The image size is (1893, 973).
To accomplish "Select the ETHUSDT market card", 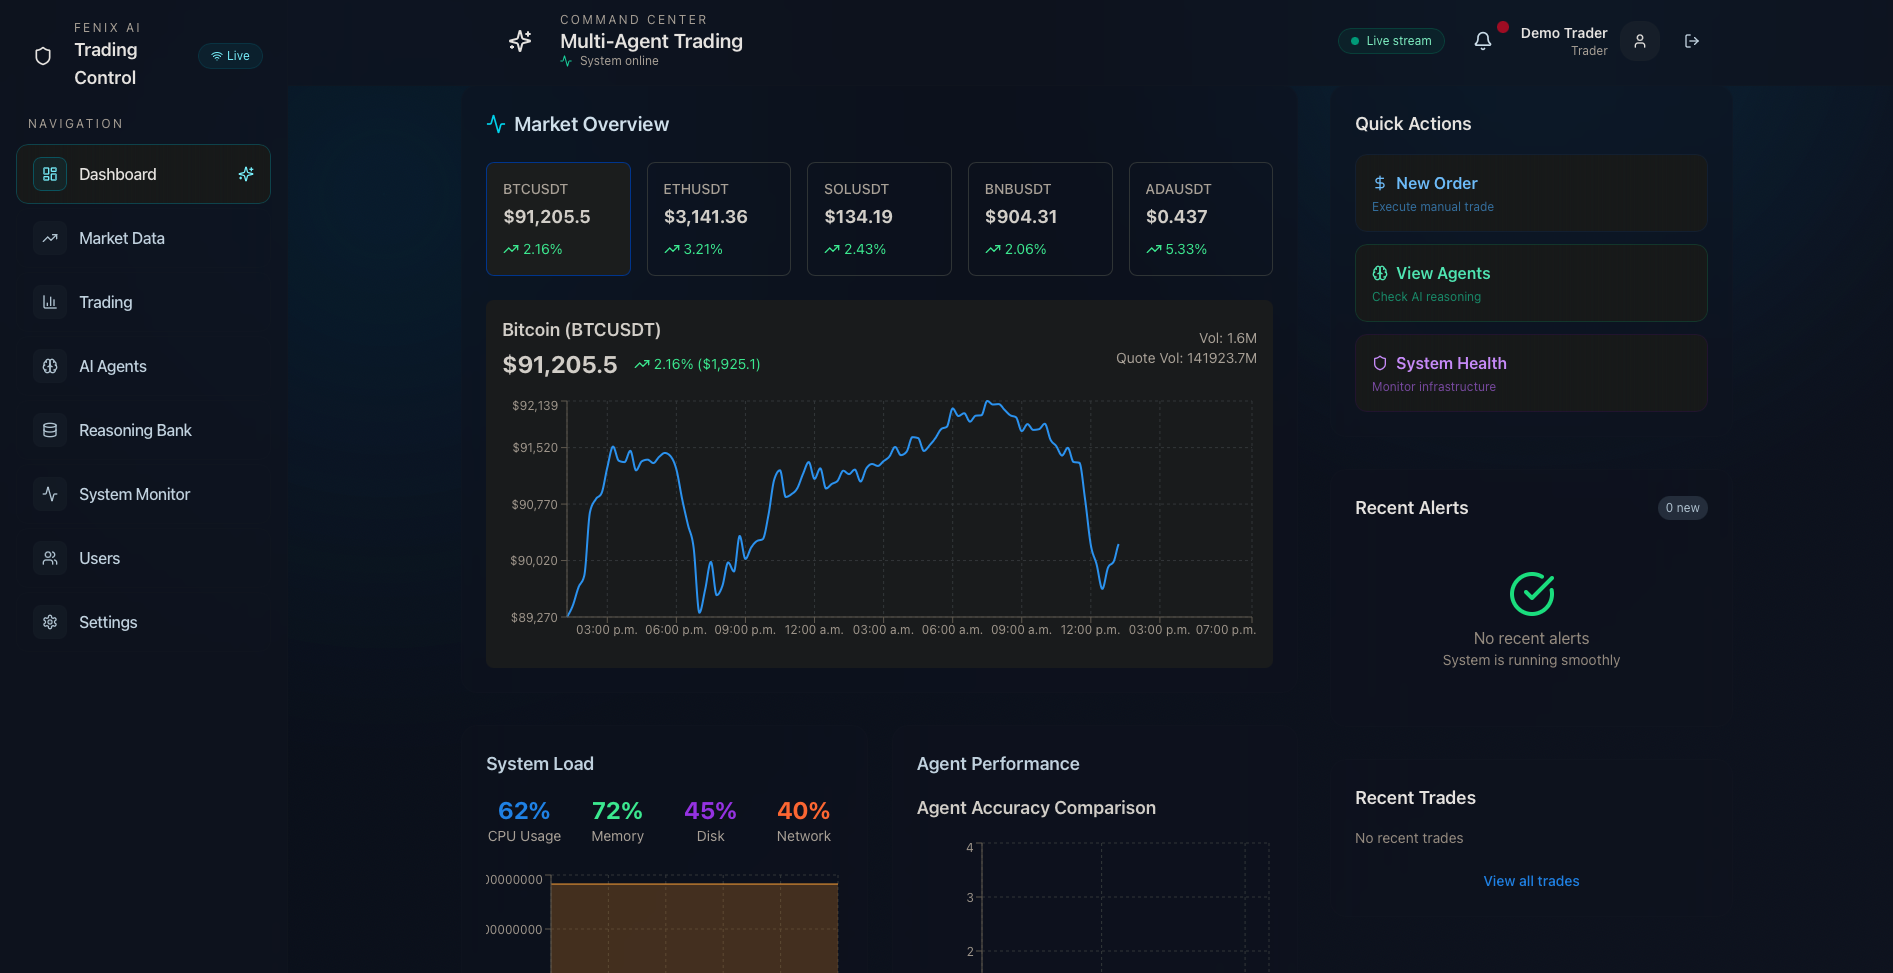I will coord(719,219).
